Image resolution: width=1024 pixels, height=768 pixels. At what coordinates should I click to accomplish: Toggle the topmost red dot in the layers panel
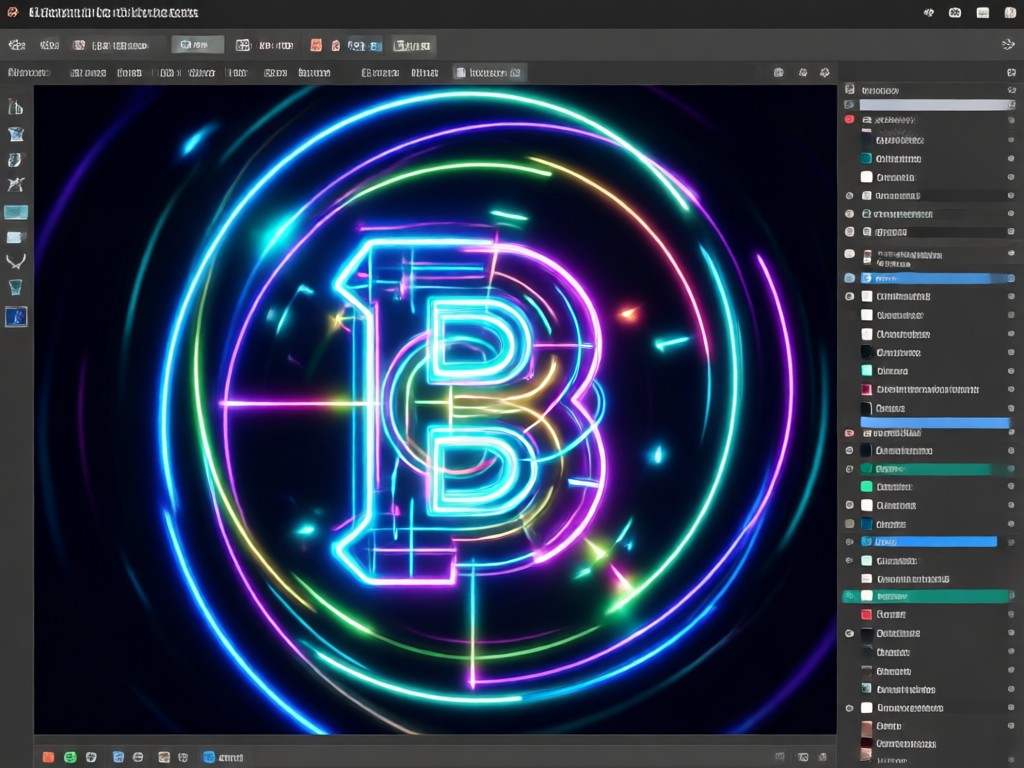[x=849, y=120]
